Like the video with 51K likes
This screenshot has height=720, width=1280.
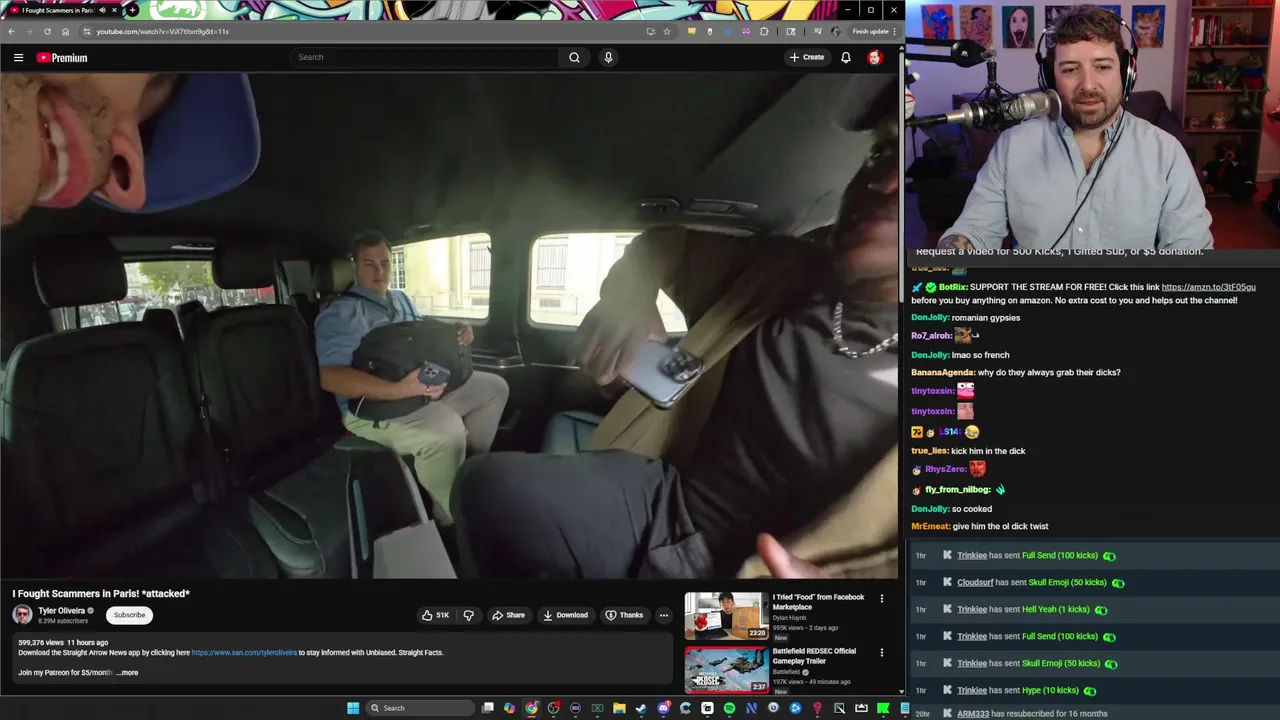pos(436,615)
